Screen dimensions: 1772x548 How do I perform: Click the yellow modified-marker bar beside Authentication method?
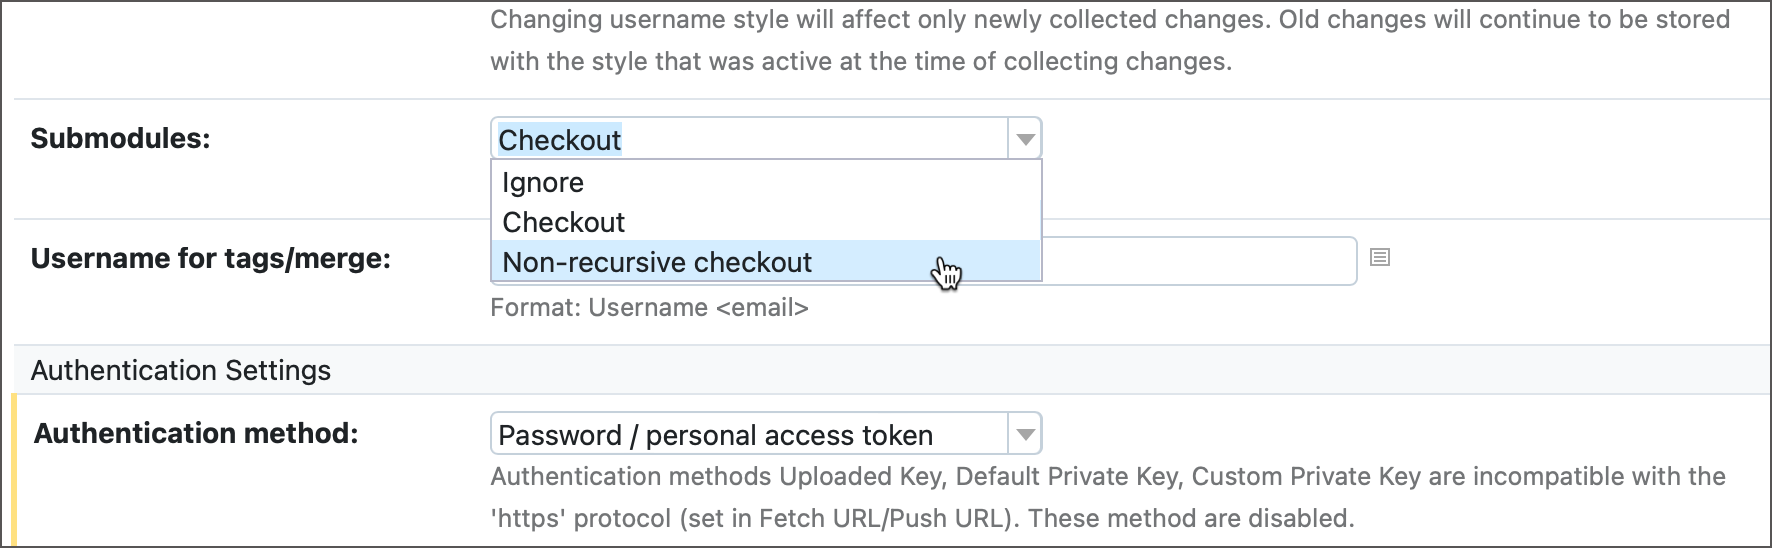click(x=14, y=470)
